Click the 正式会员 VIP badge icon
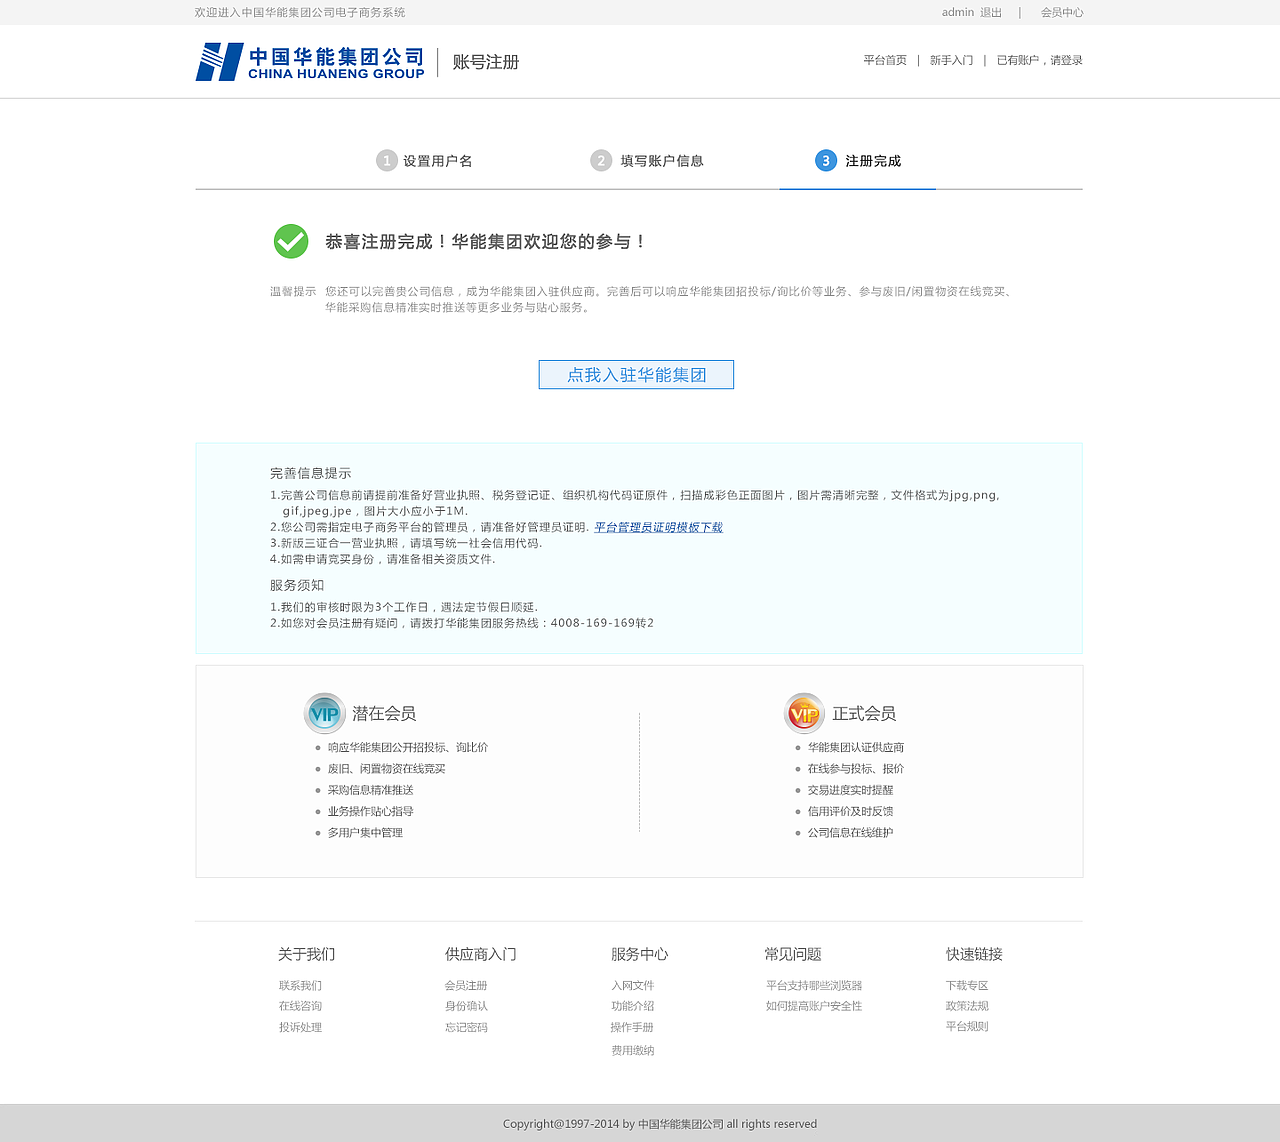This screenshot has height=1142, width=1280. [x=804, y=713]
